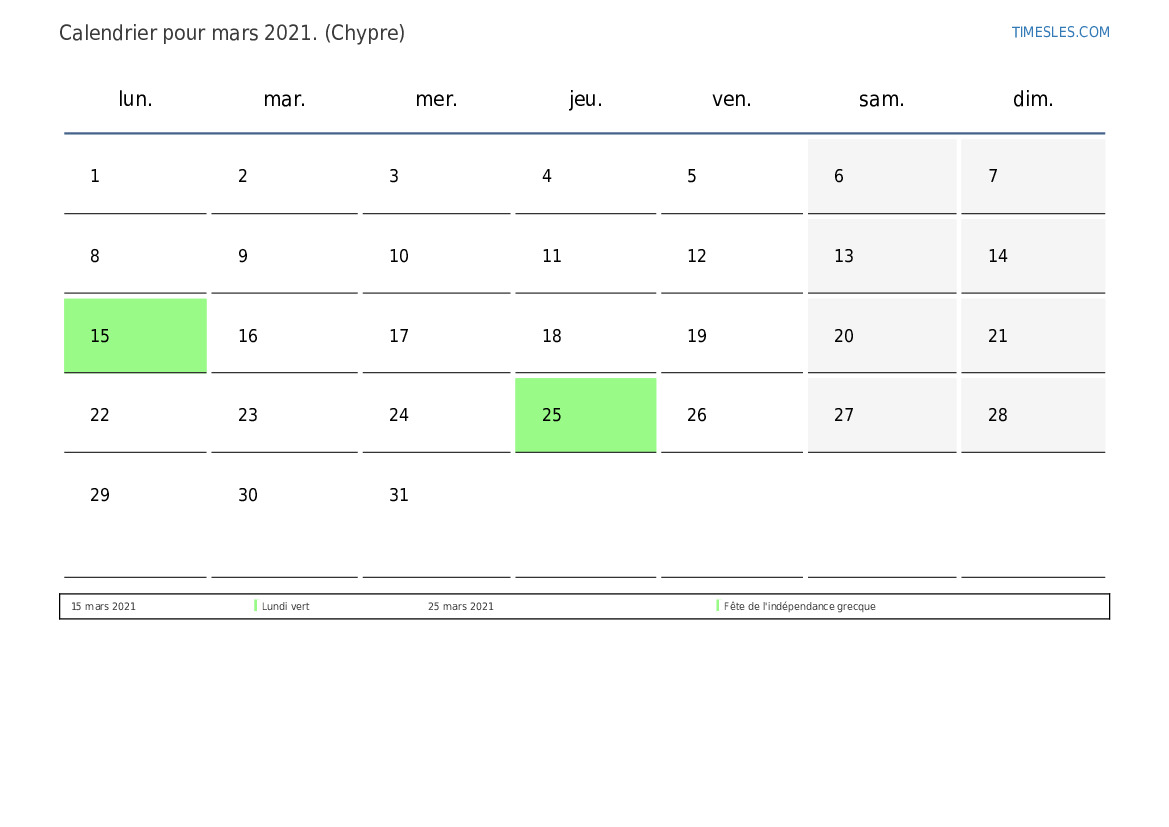Click the 'lun.' weekday header
Image resolution: width=1169 pixels, height=827 pixels.
click(135, 99)
